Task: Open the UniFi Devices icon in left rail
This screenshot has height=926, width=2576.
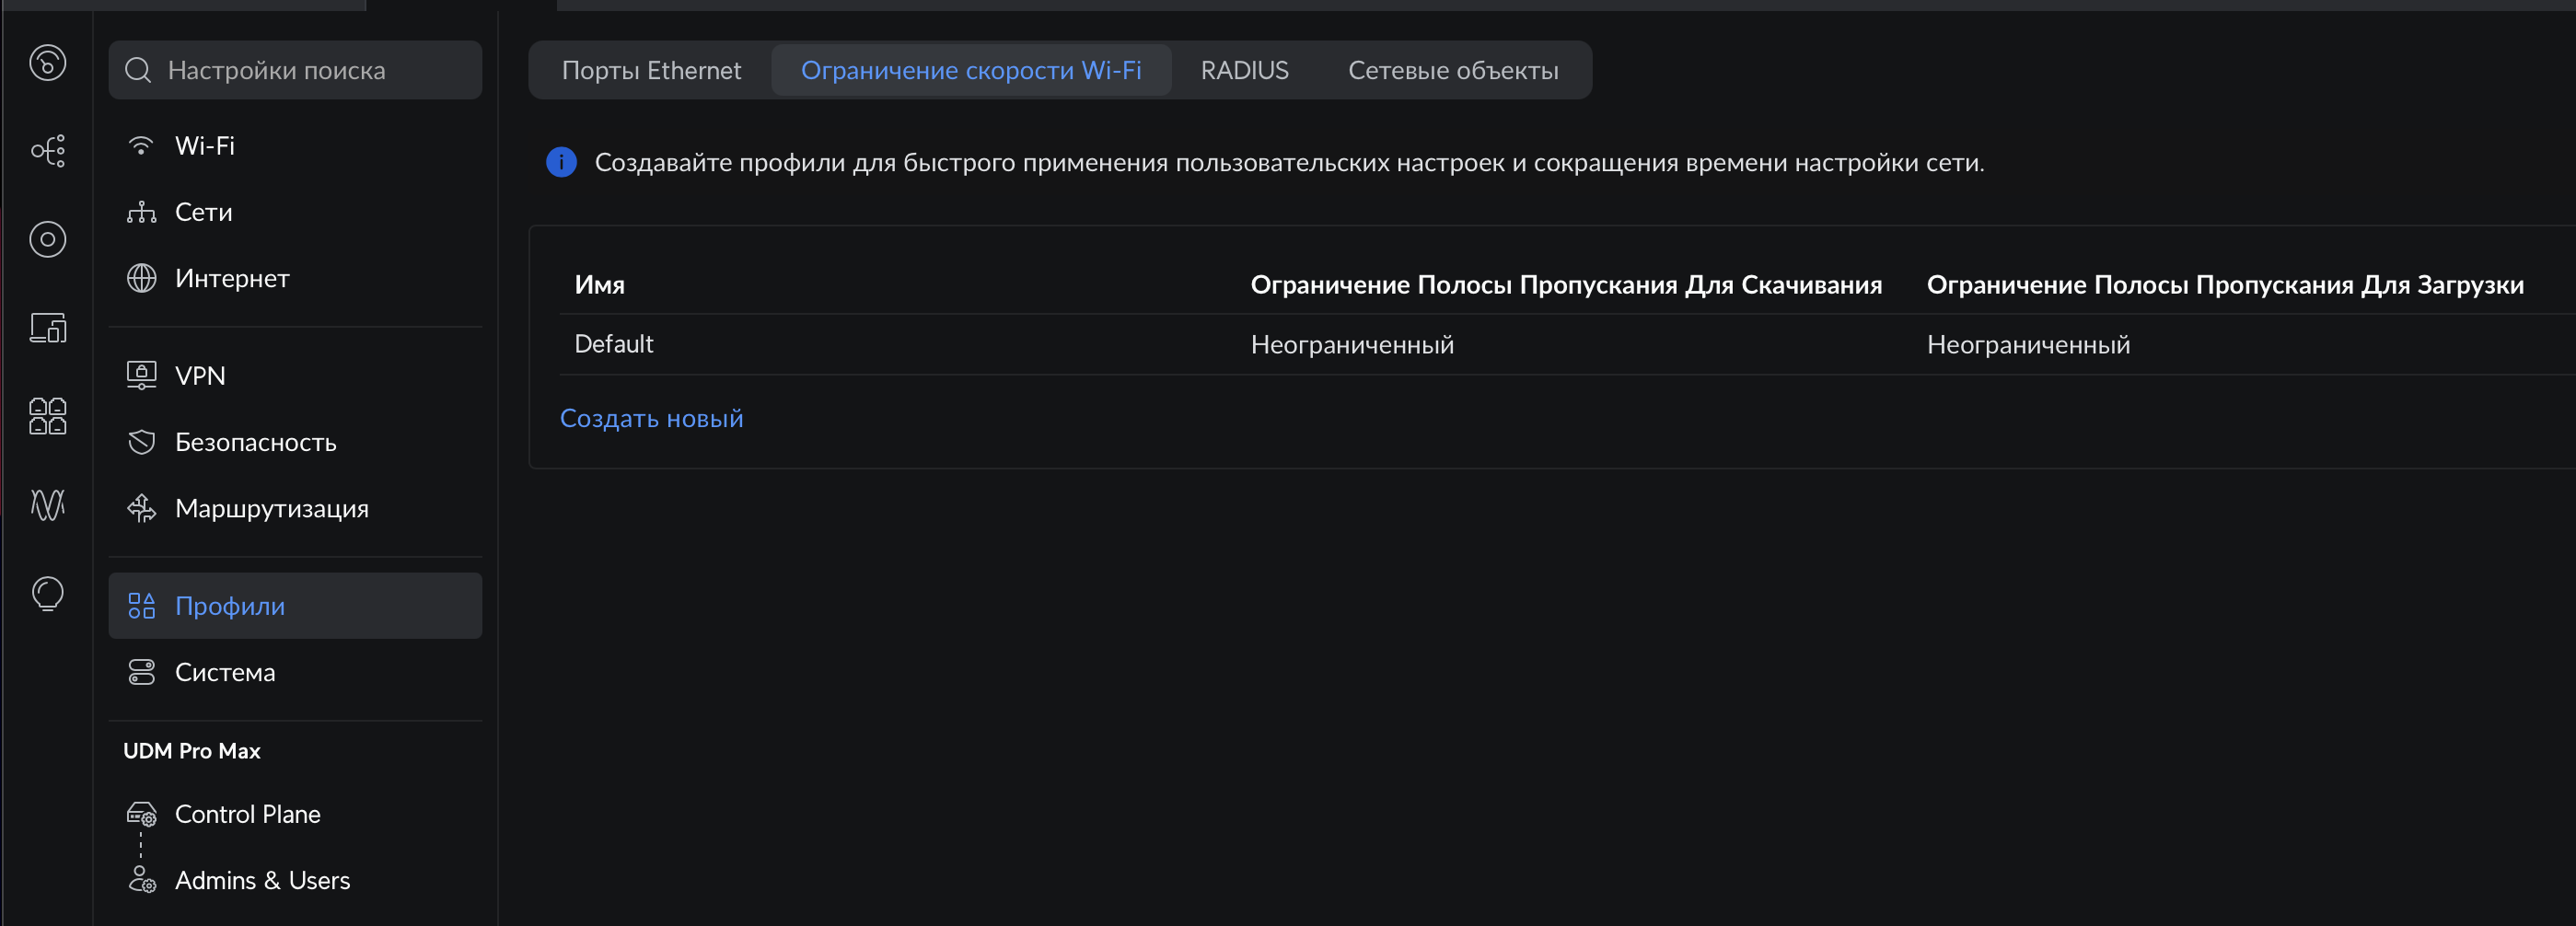Action: tap(47, 239)
